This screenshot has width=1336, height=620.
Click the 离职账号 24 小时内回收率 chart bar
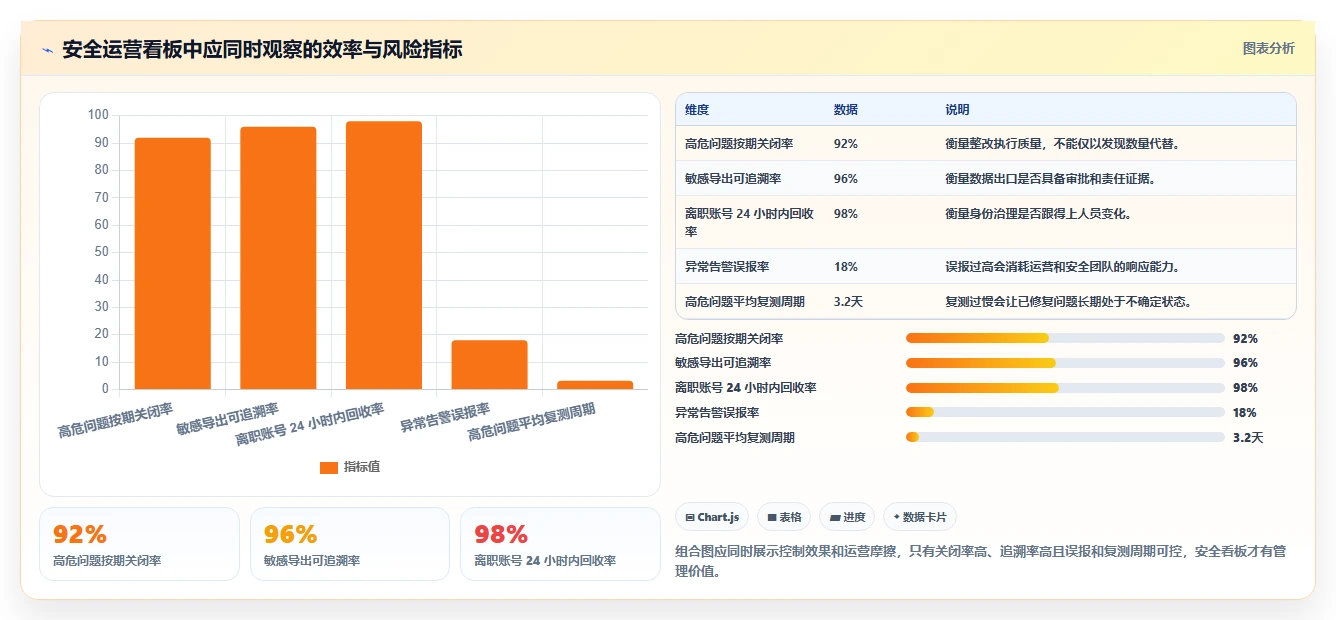coord(384,255)
